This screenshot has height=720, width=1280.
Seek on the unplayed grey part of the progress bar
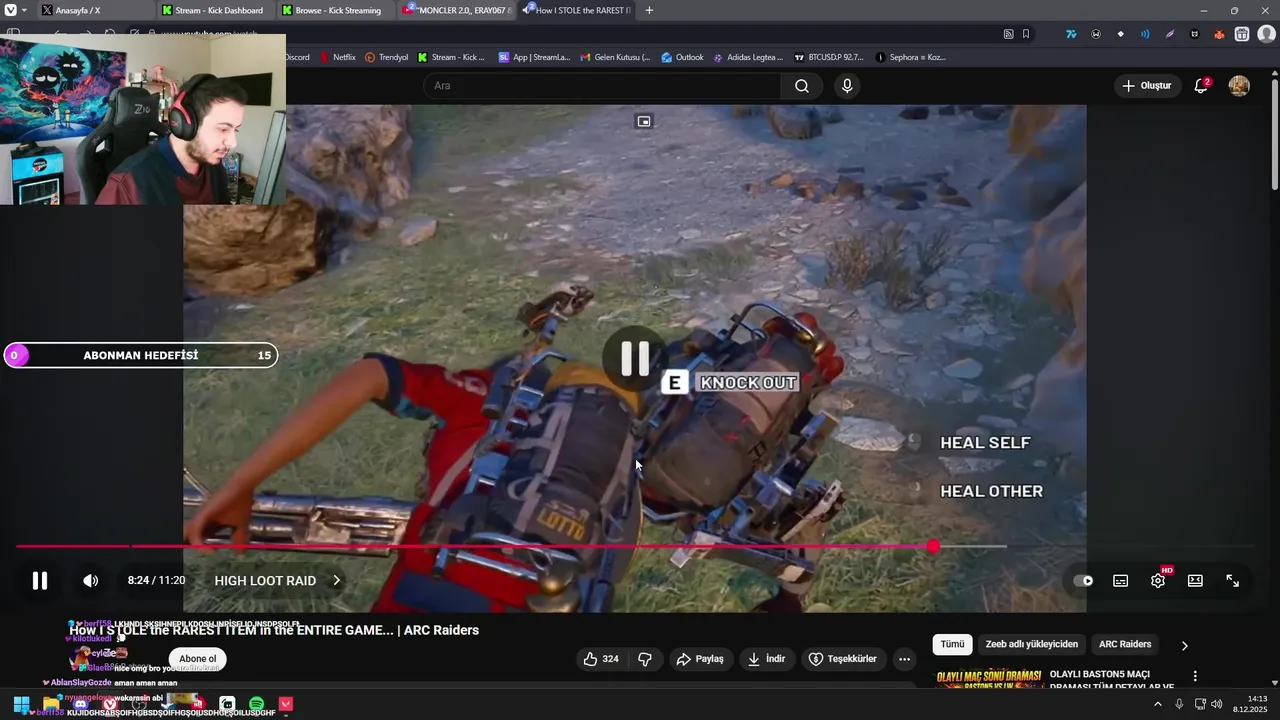[972, 546]
